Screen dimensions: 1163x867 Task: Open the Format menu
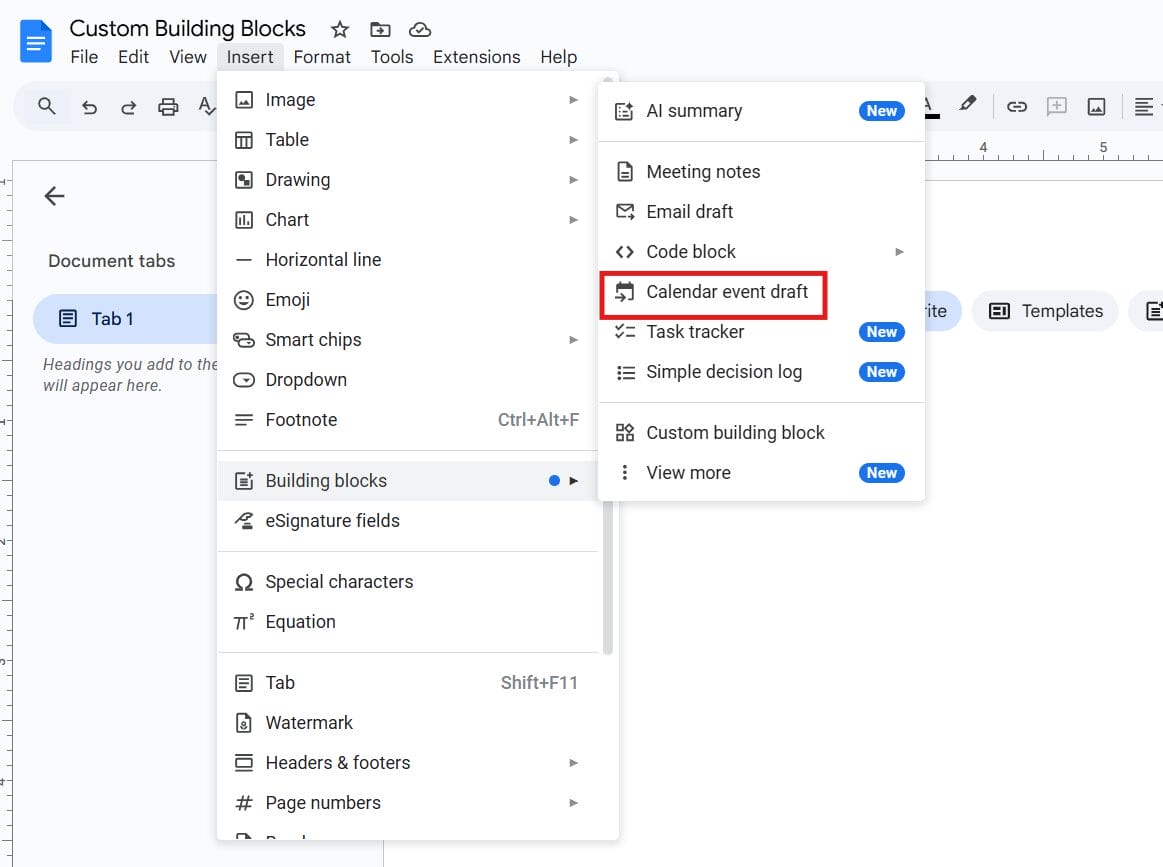(x=322, y=57)
